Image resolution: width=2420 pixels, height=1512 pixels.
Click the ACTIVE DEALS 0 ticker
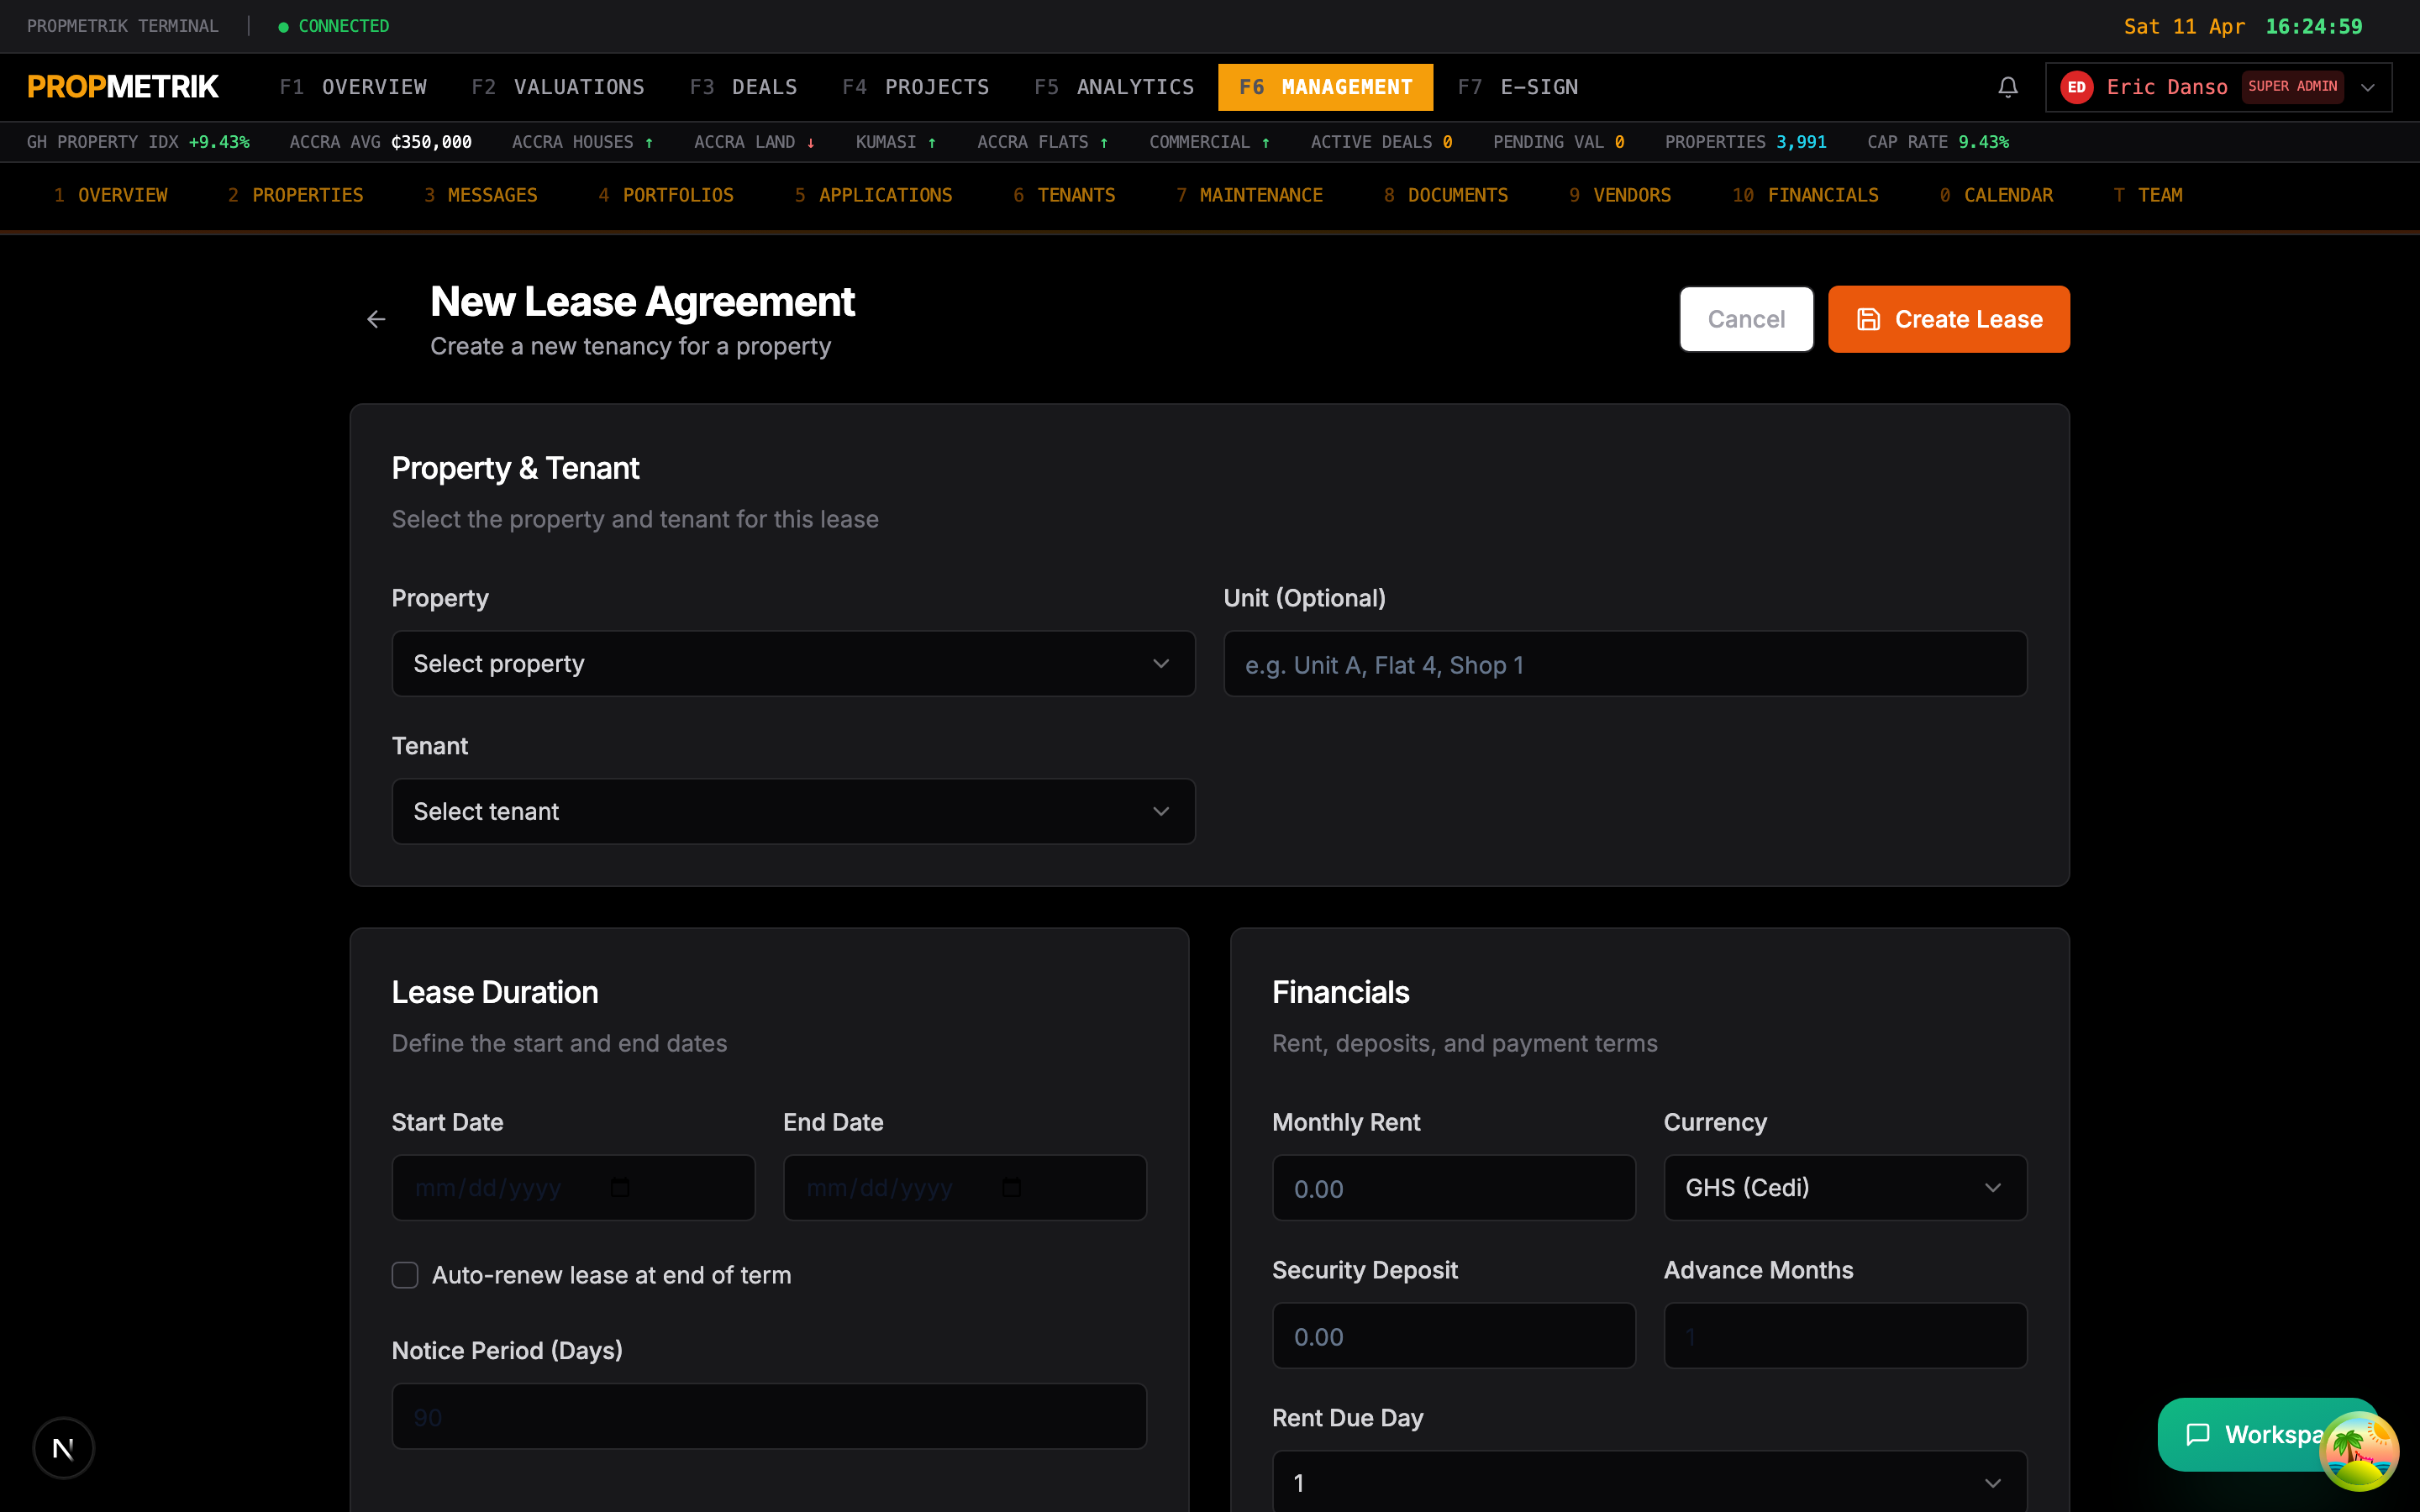click(1381, 142)
